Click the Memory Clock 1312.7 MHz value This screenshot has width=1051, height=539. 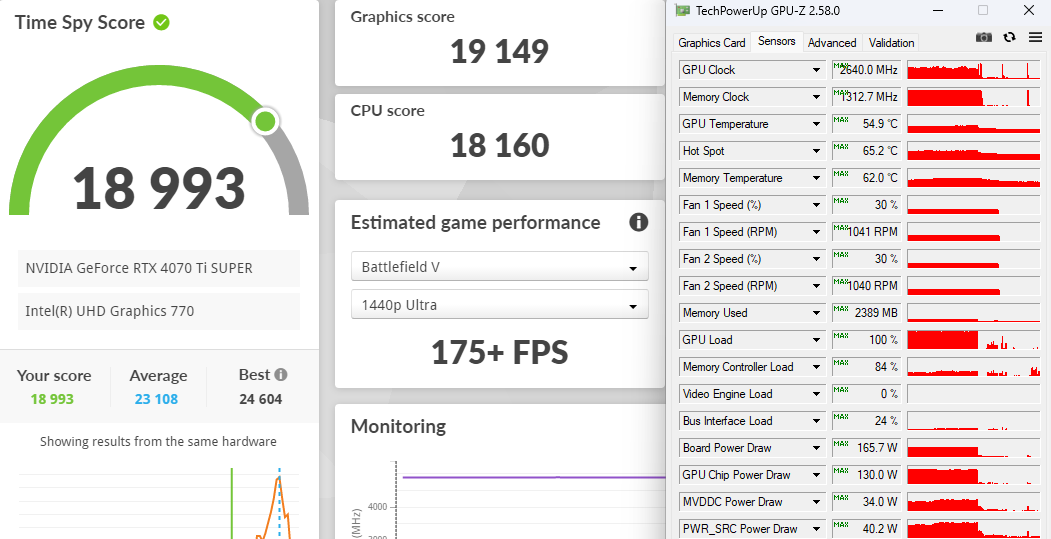[x=867, y=97]
